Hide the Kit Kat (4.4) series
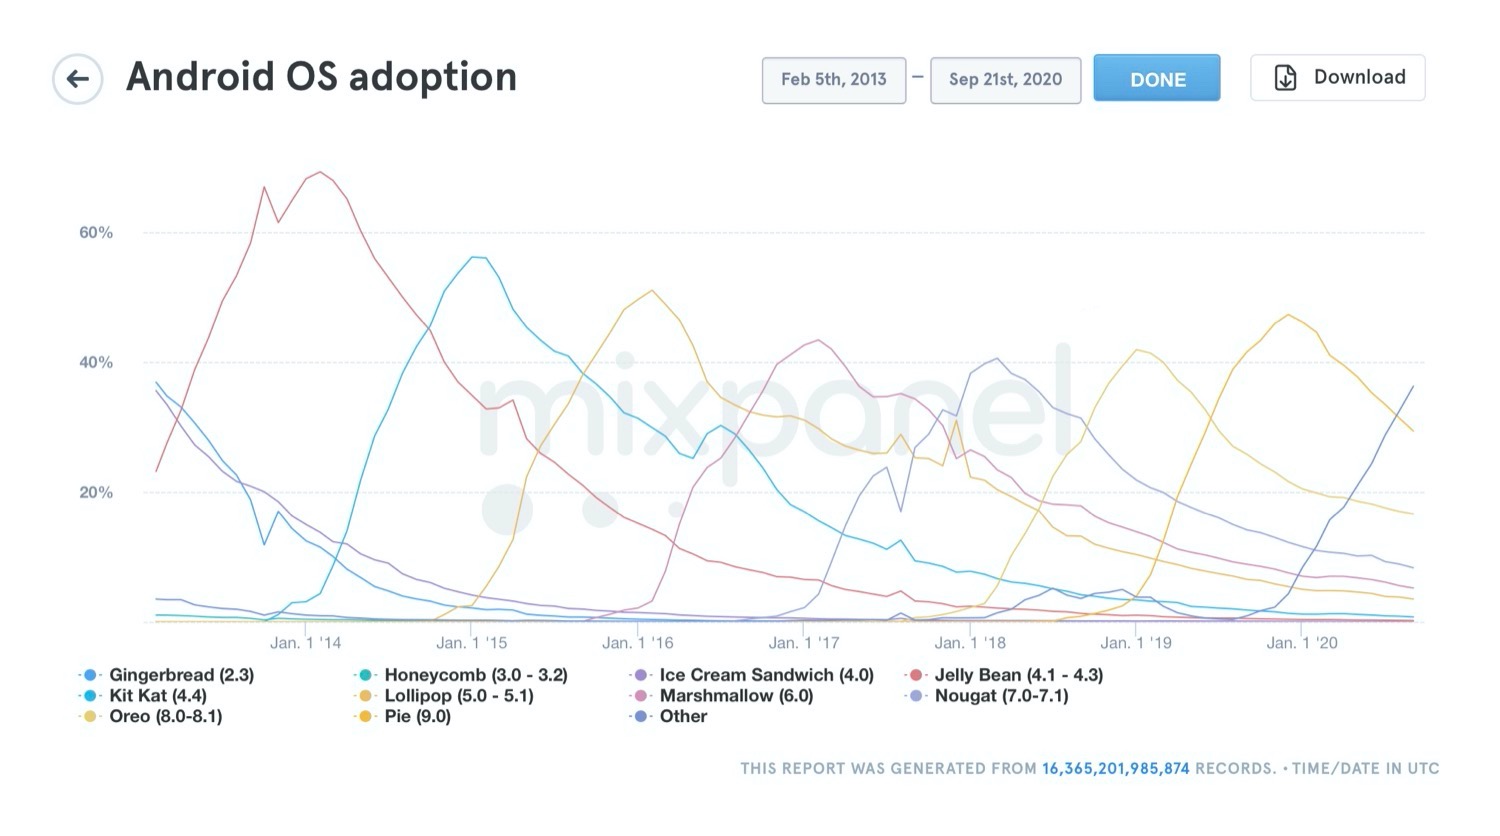 [x=157, y=696]
